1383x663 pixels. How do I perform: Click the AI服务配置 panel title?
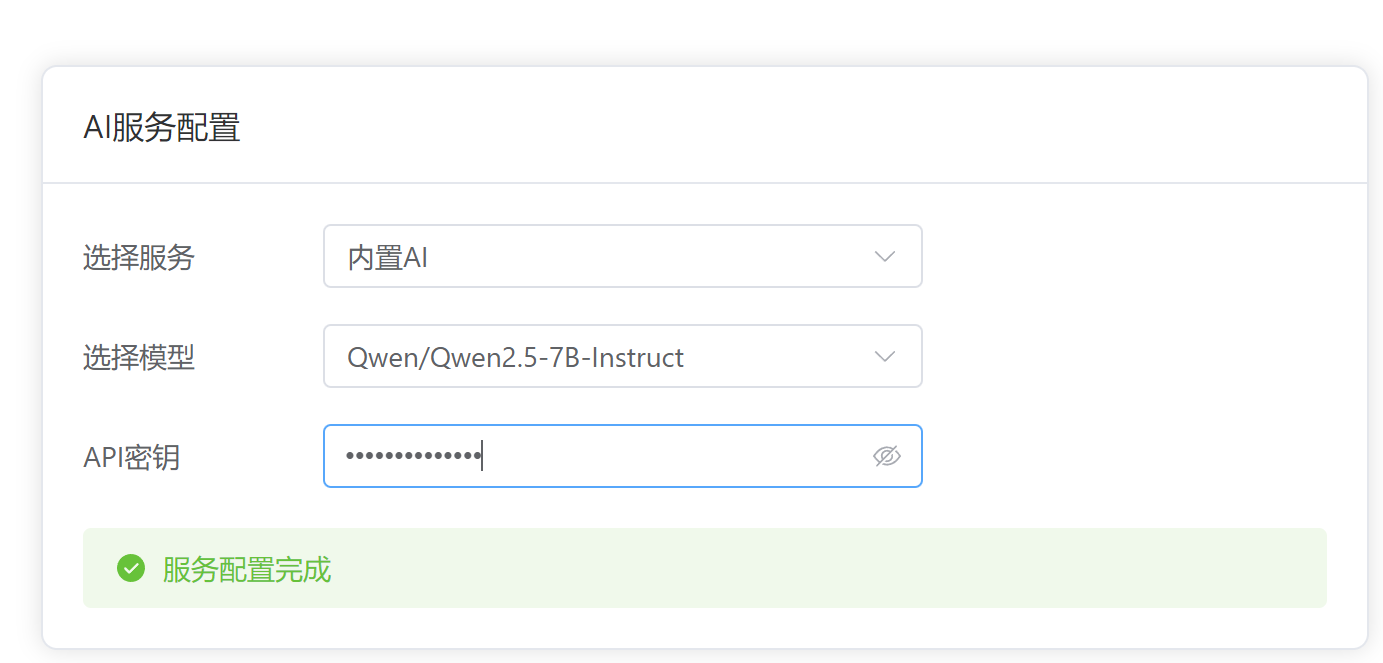click(162, 128)
